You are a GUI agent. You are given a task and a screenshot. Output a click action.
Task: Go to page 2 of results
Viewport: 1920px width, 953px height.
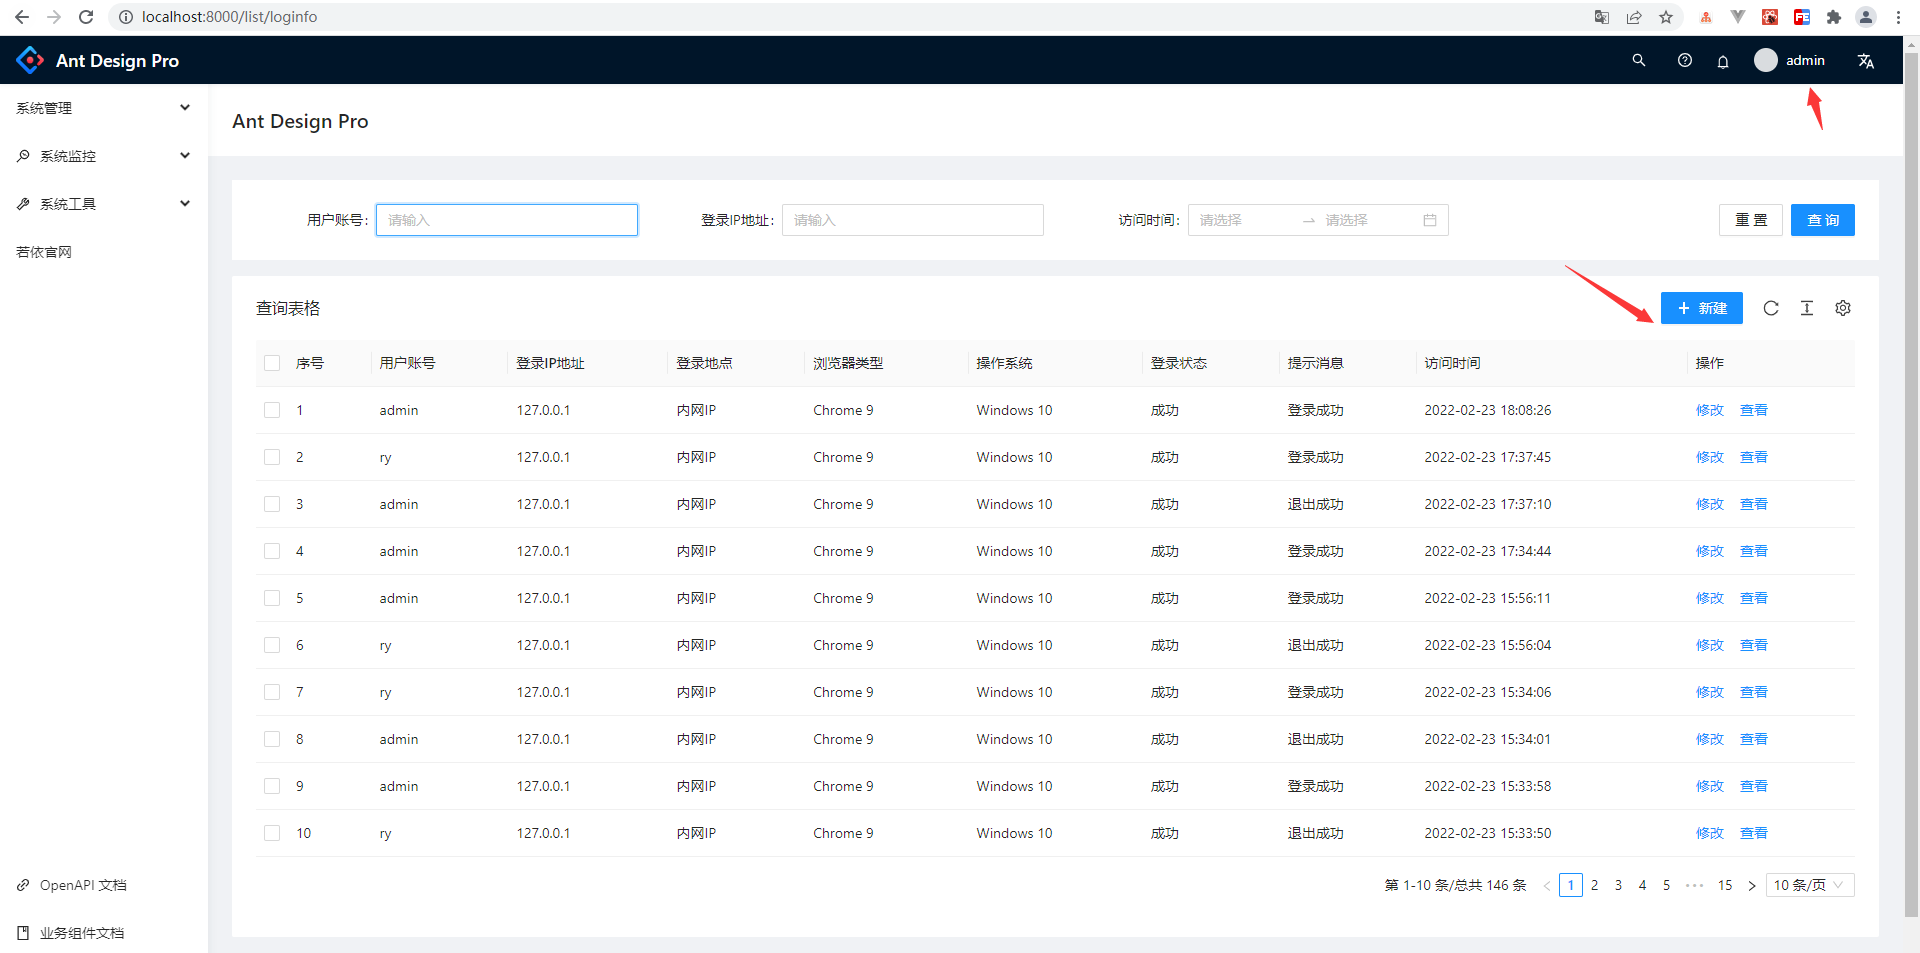pyautogui.click(x=1594, y=885)
